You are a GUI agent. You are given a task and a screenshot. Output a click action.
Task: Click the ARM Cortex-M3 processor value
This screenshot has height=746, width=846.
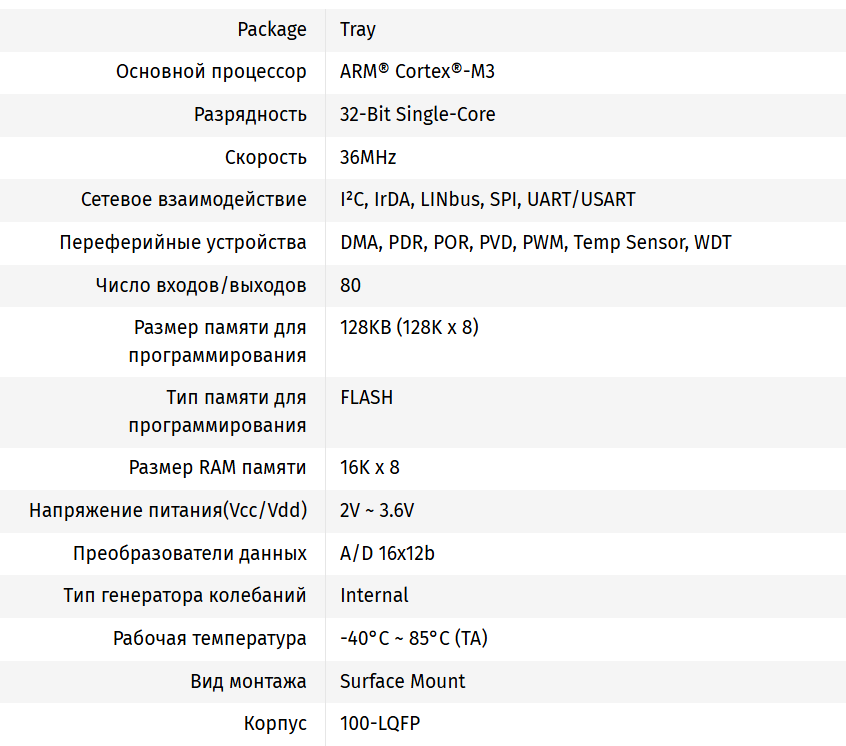point(417,72)
